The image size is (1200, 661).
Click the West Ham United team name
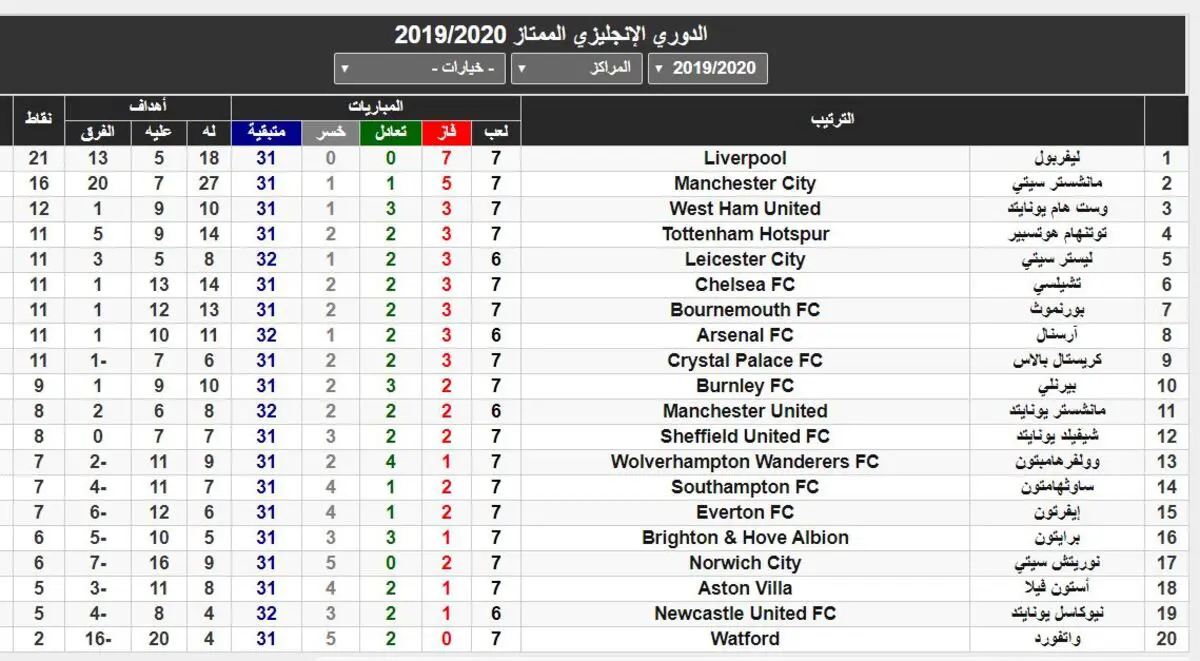[x=745, y=209]
